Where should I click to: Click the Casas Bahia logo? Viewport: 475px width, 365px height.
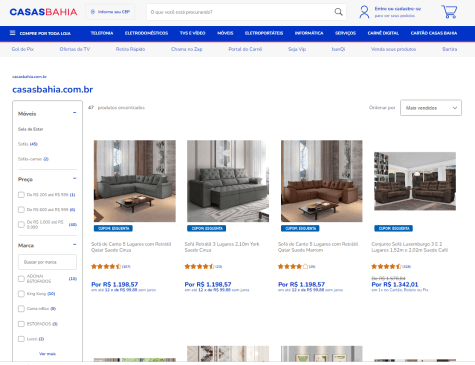43,12
